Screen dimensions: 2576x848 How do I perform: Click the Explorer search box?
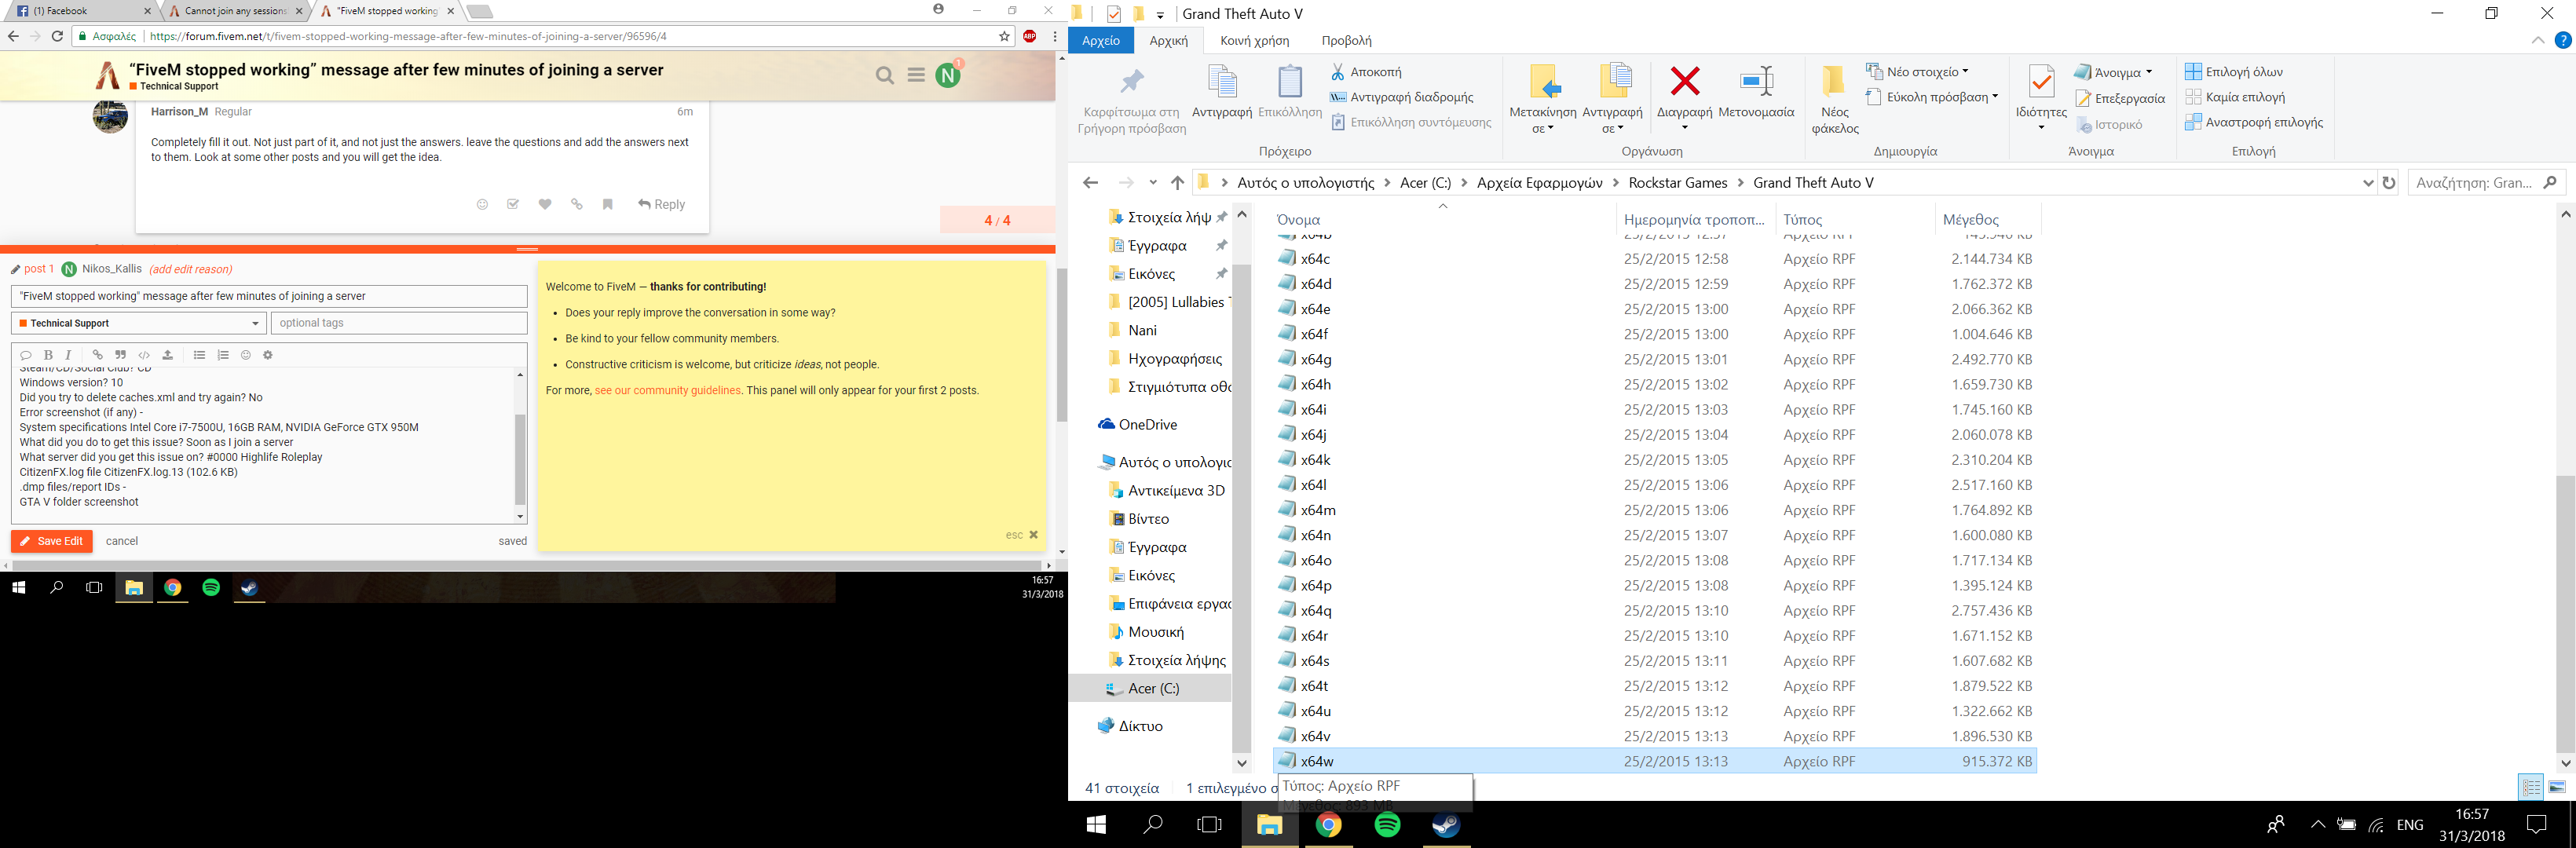2488,183
